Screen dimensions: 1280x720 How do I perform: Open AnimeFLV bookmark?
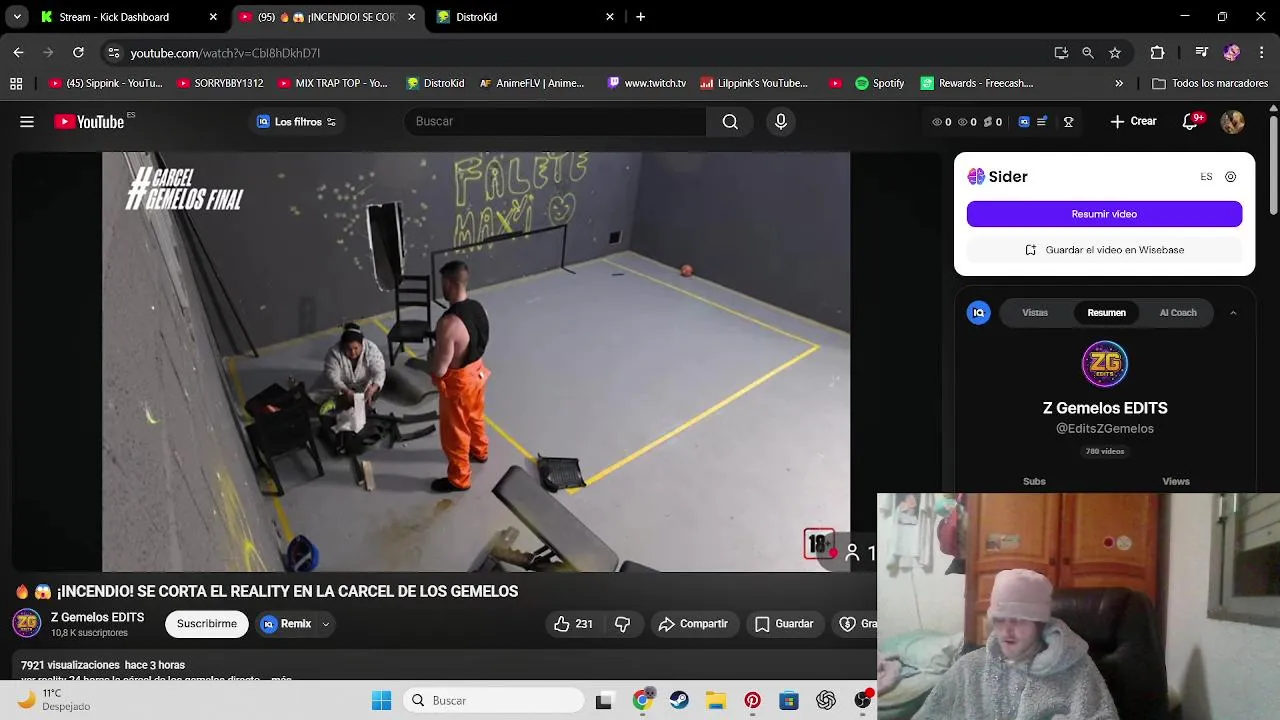(x=531, y=84)
